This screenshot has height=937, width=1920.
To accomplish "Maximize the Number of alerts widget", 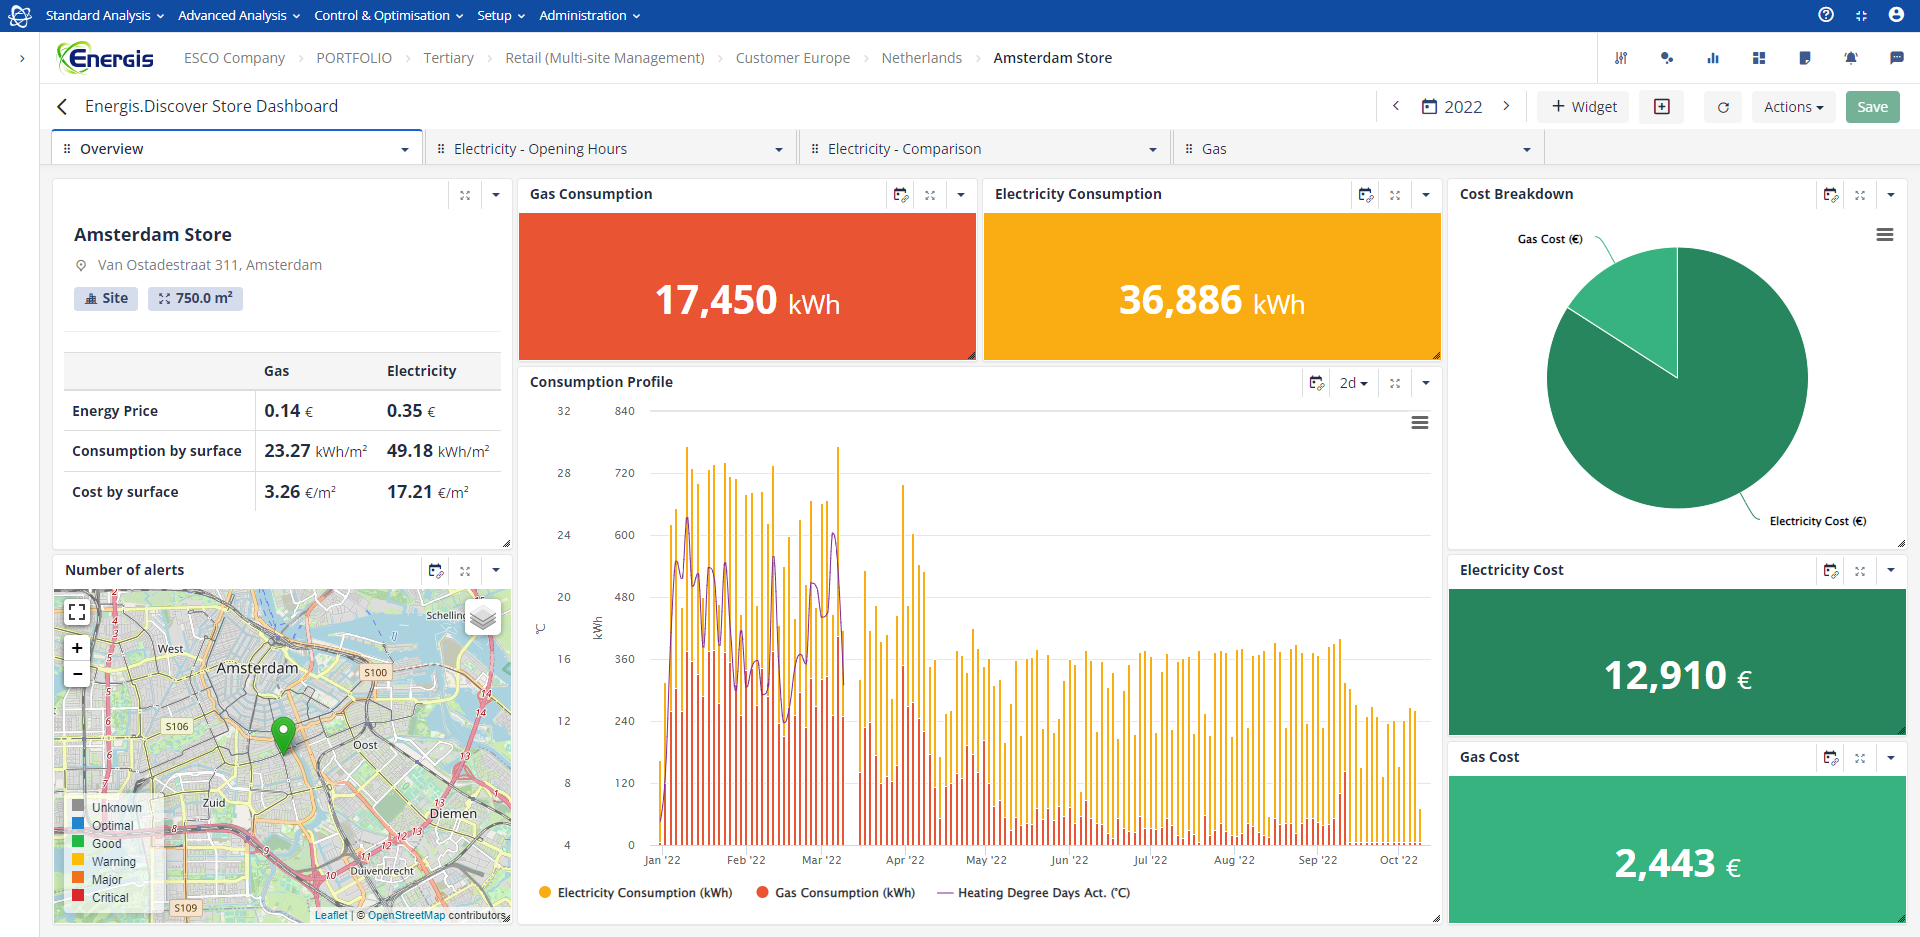I will pyautogui.click(x=465, y=571).
